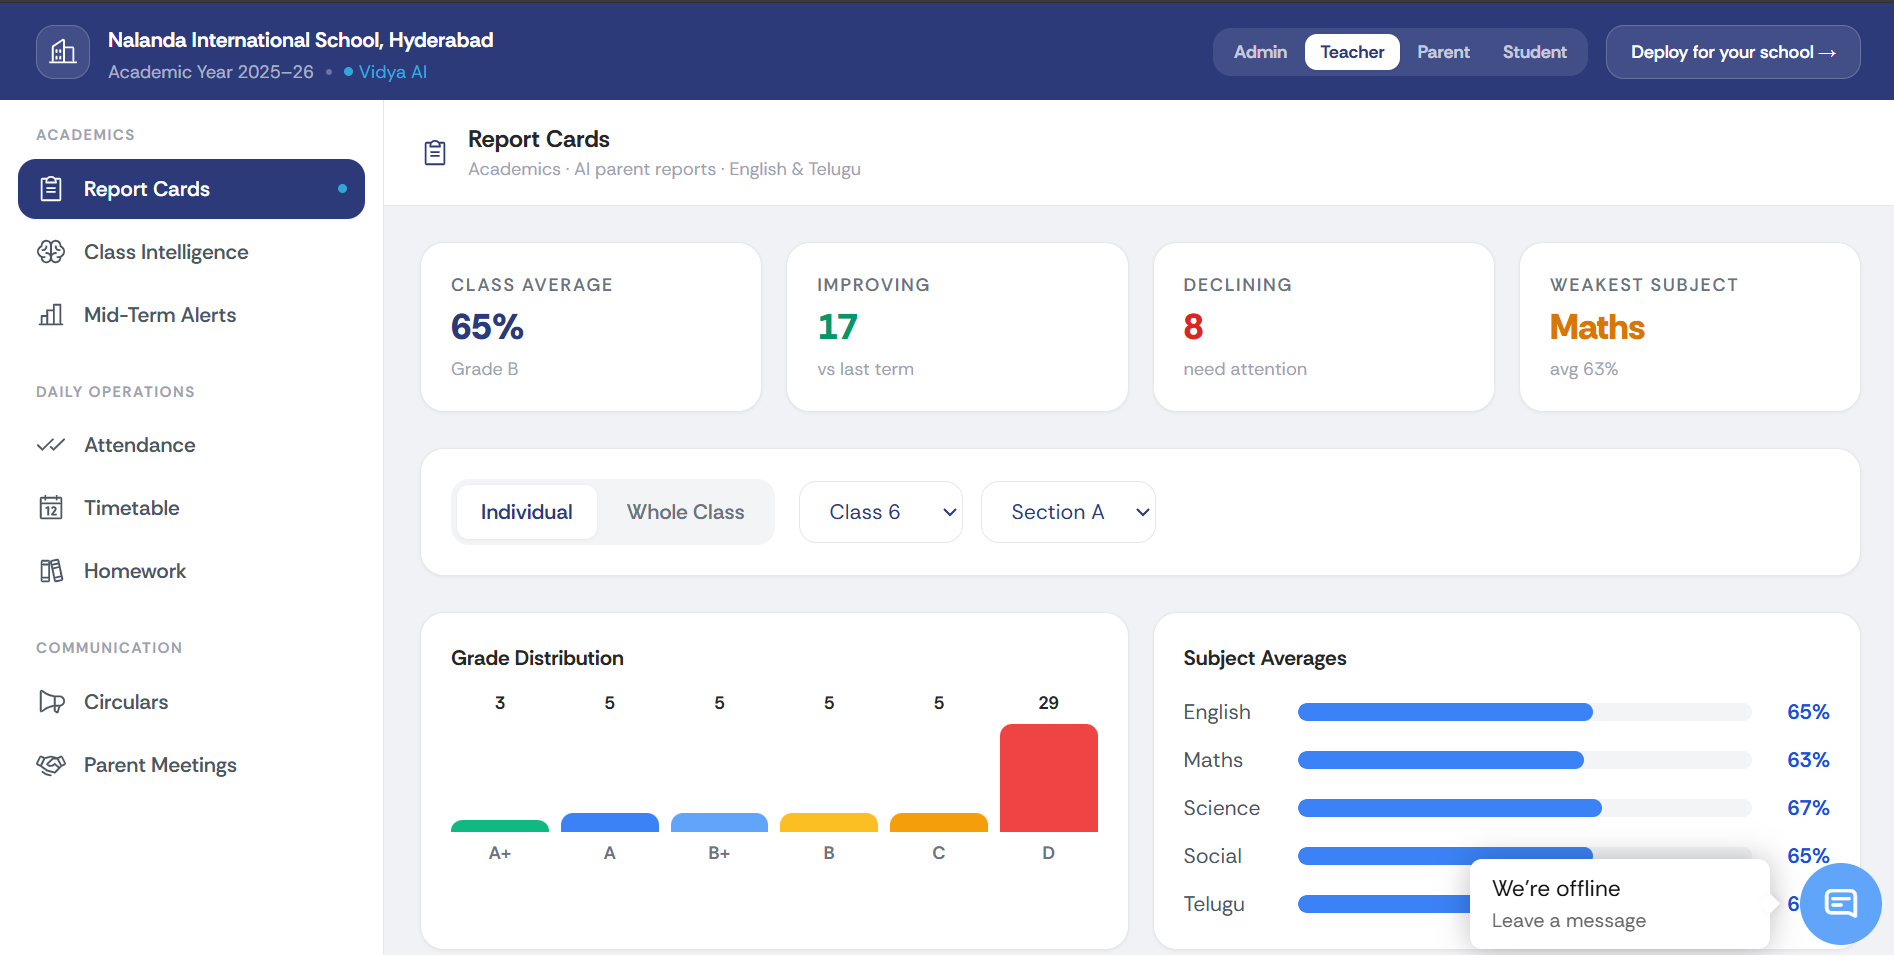The image size is (1894, 955).
Task: Select the Parent role tab
Action: coord(1443,52)
